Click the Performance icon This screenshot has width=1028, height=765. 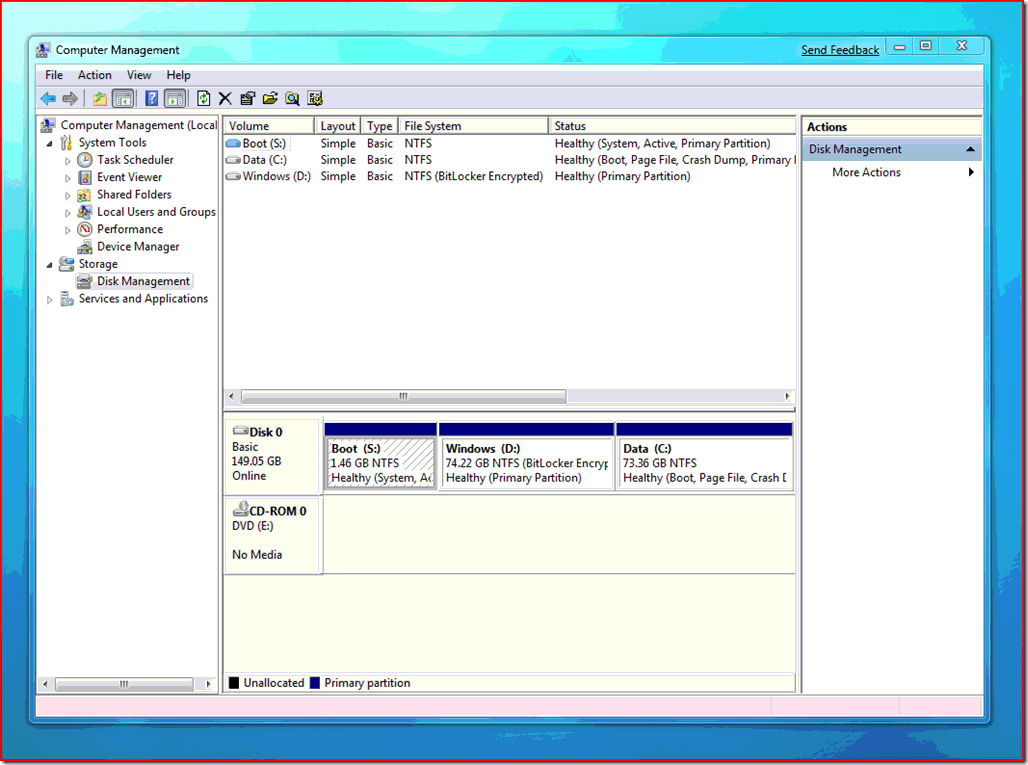point(85,229)
